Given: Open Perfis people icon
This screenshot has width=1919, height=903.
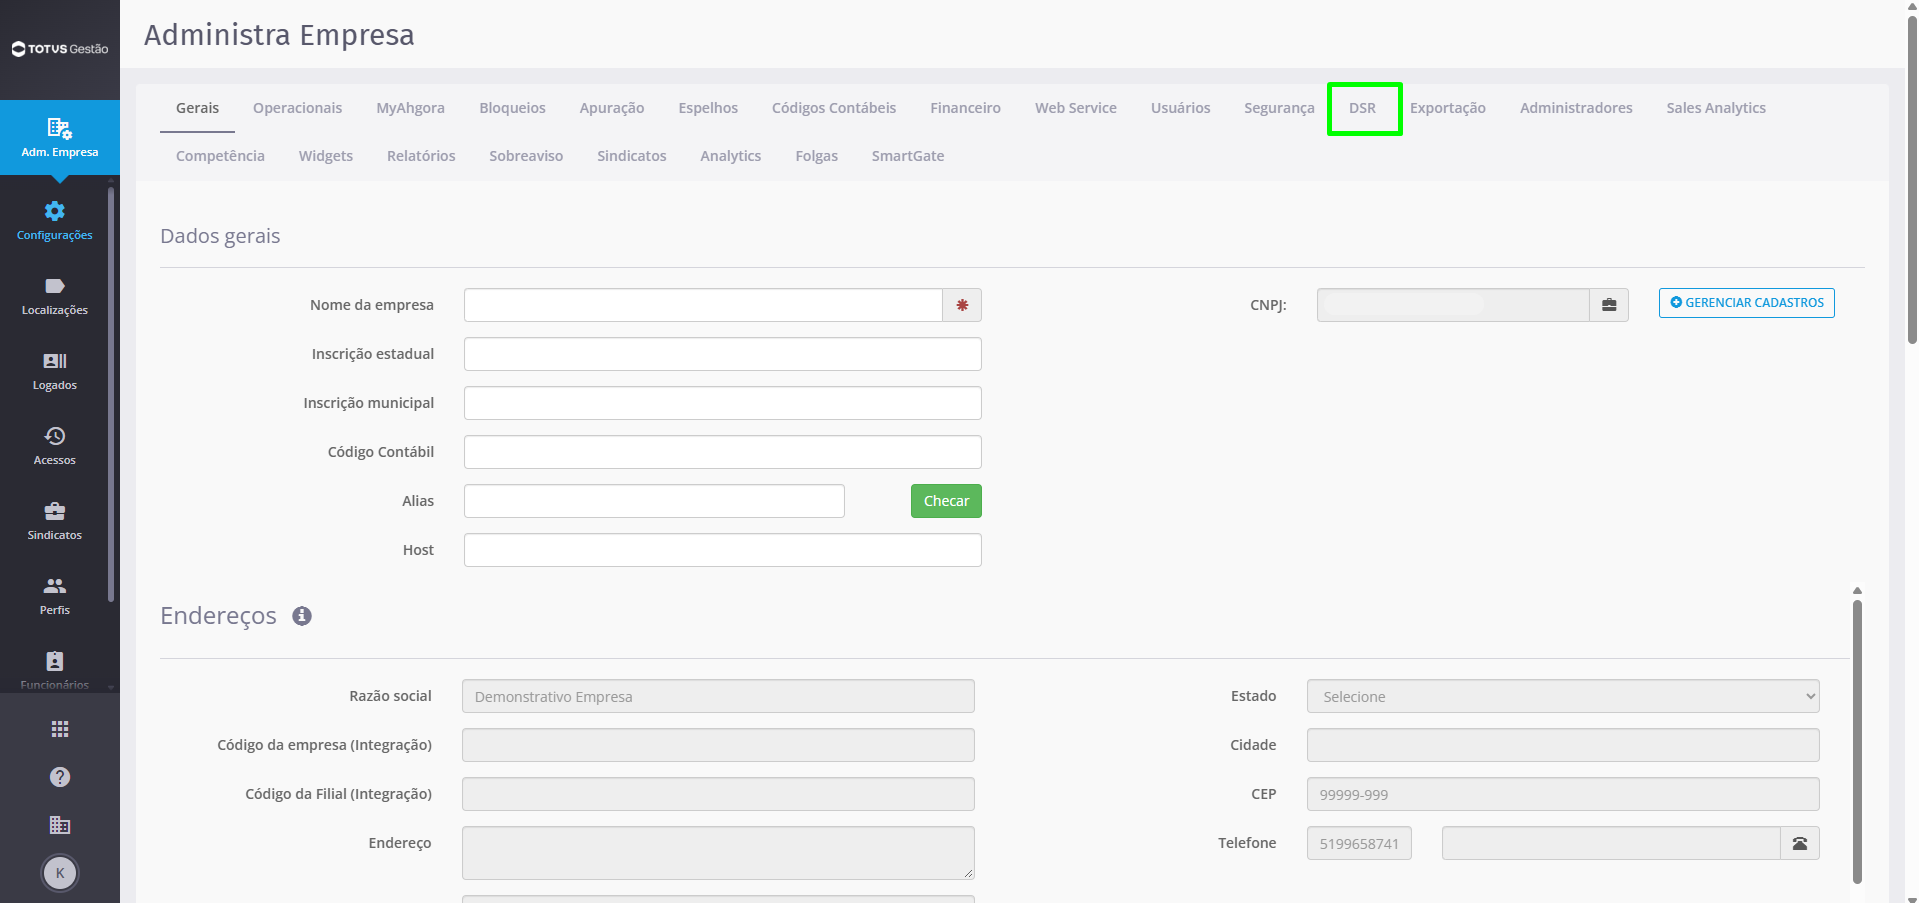Looking at the screenshot, I should [x=55, y=586].
